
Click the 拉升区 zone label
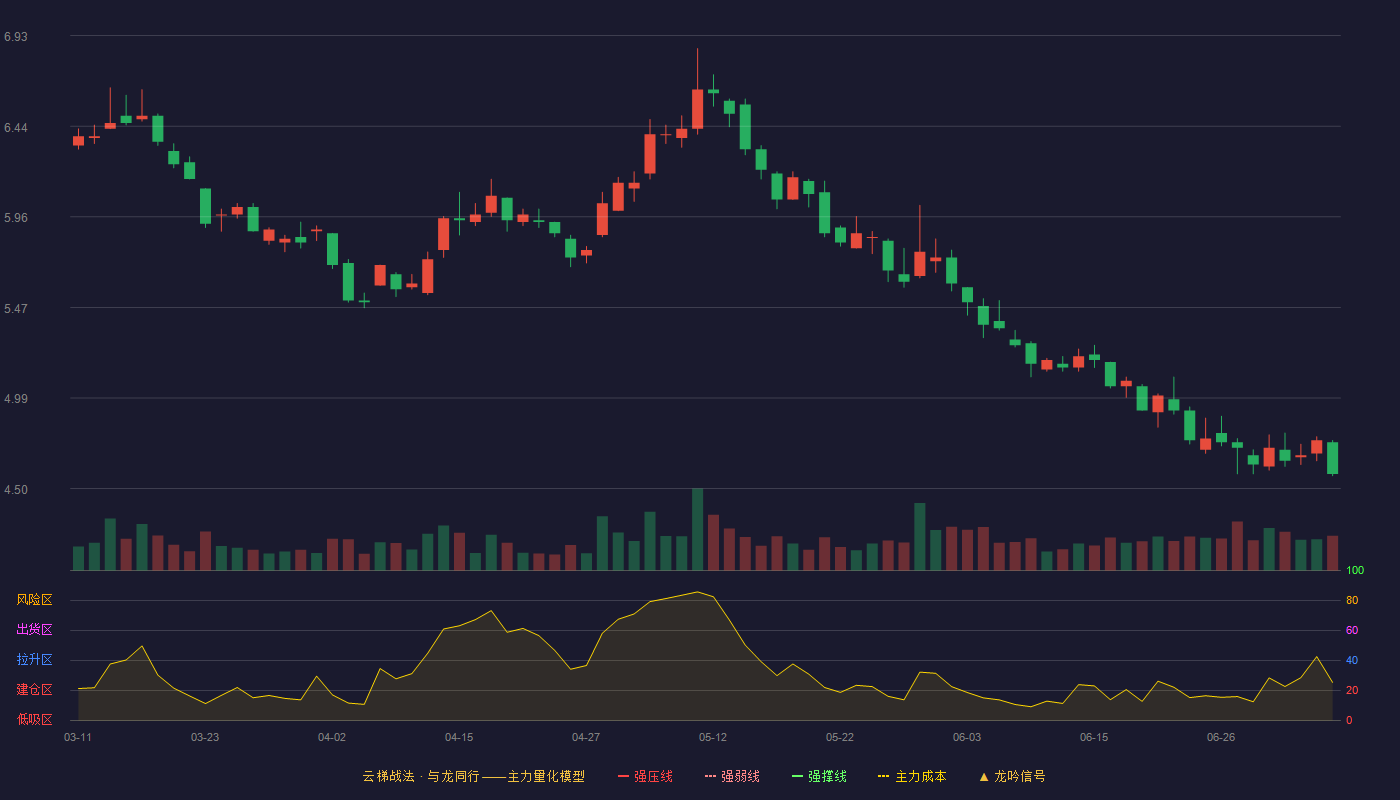point(34,660)
